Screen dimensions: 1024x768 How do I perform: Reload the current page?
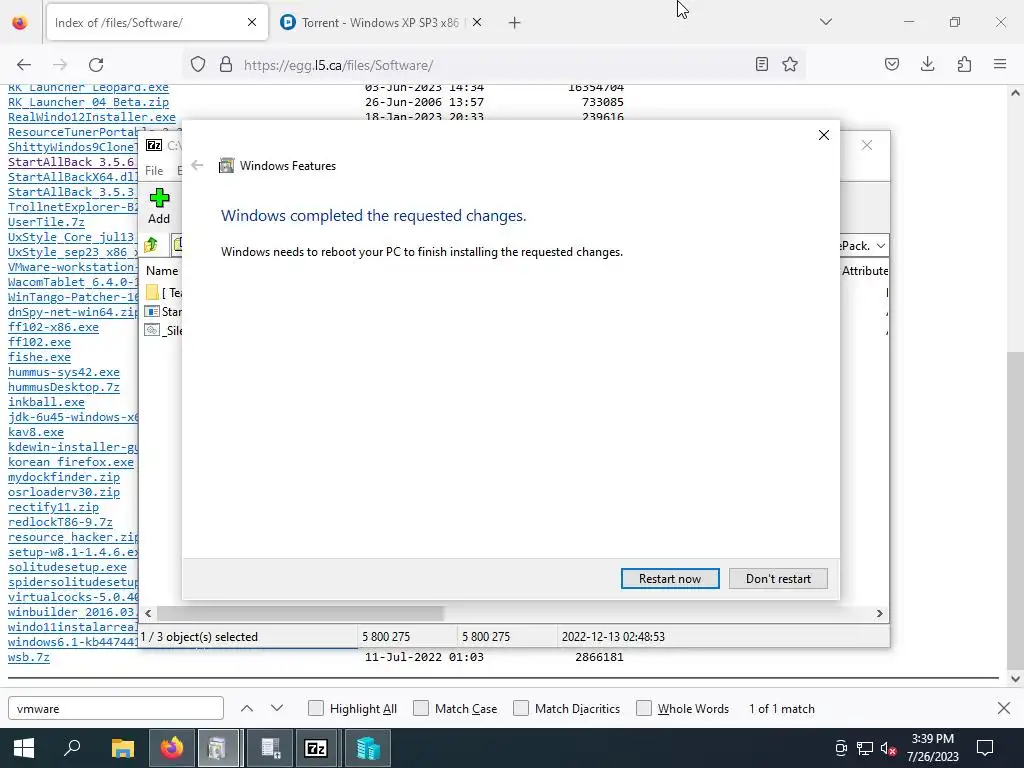(96, 65)
